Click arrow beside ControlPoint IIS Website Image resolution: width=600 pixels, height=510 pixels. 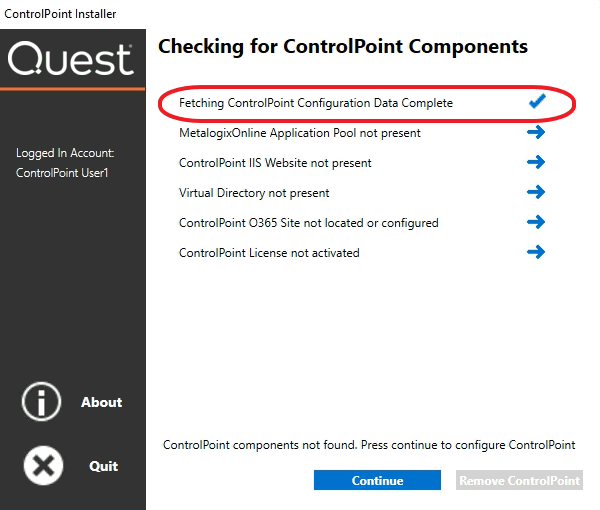point(535,162)
